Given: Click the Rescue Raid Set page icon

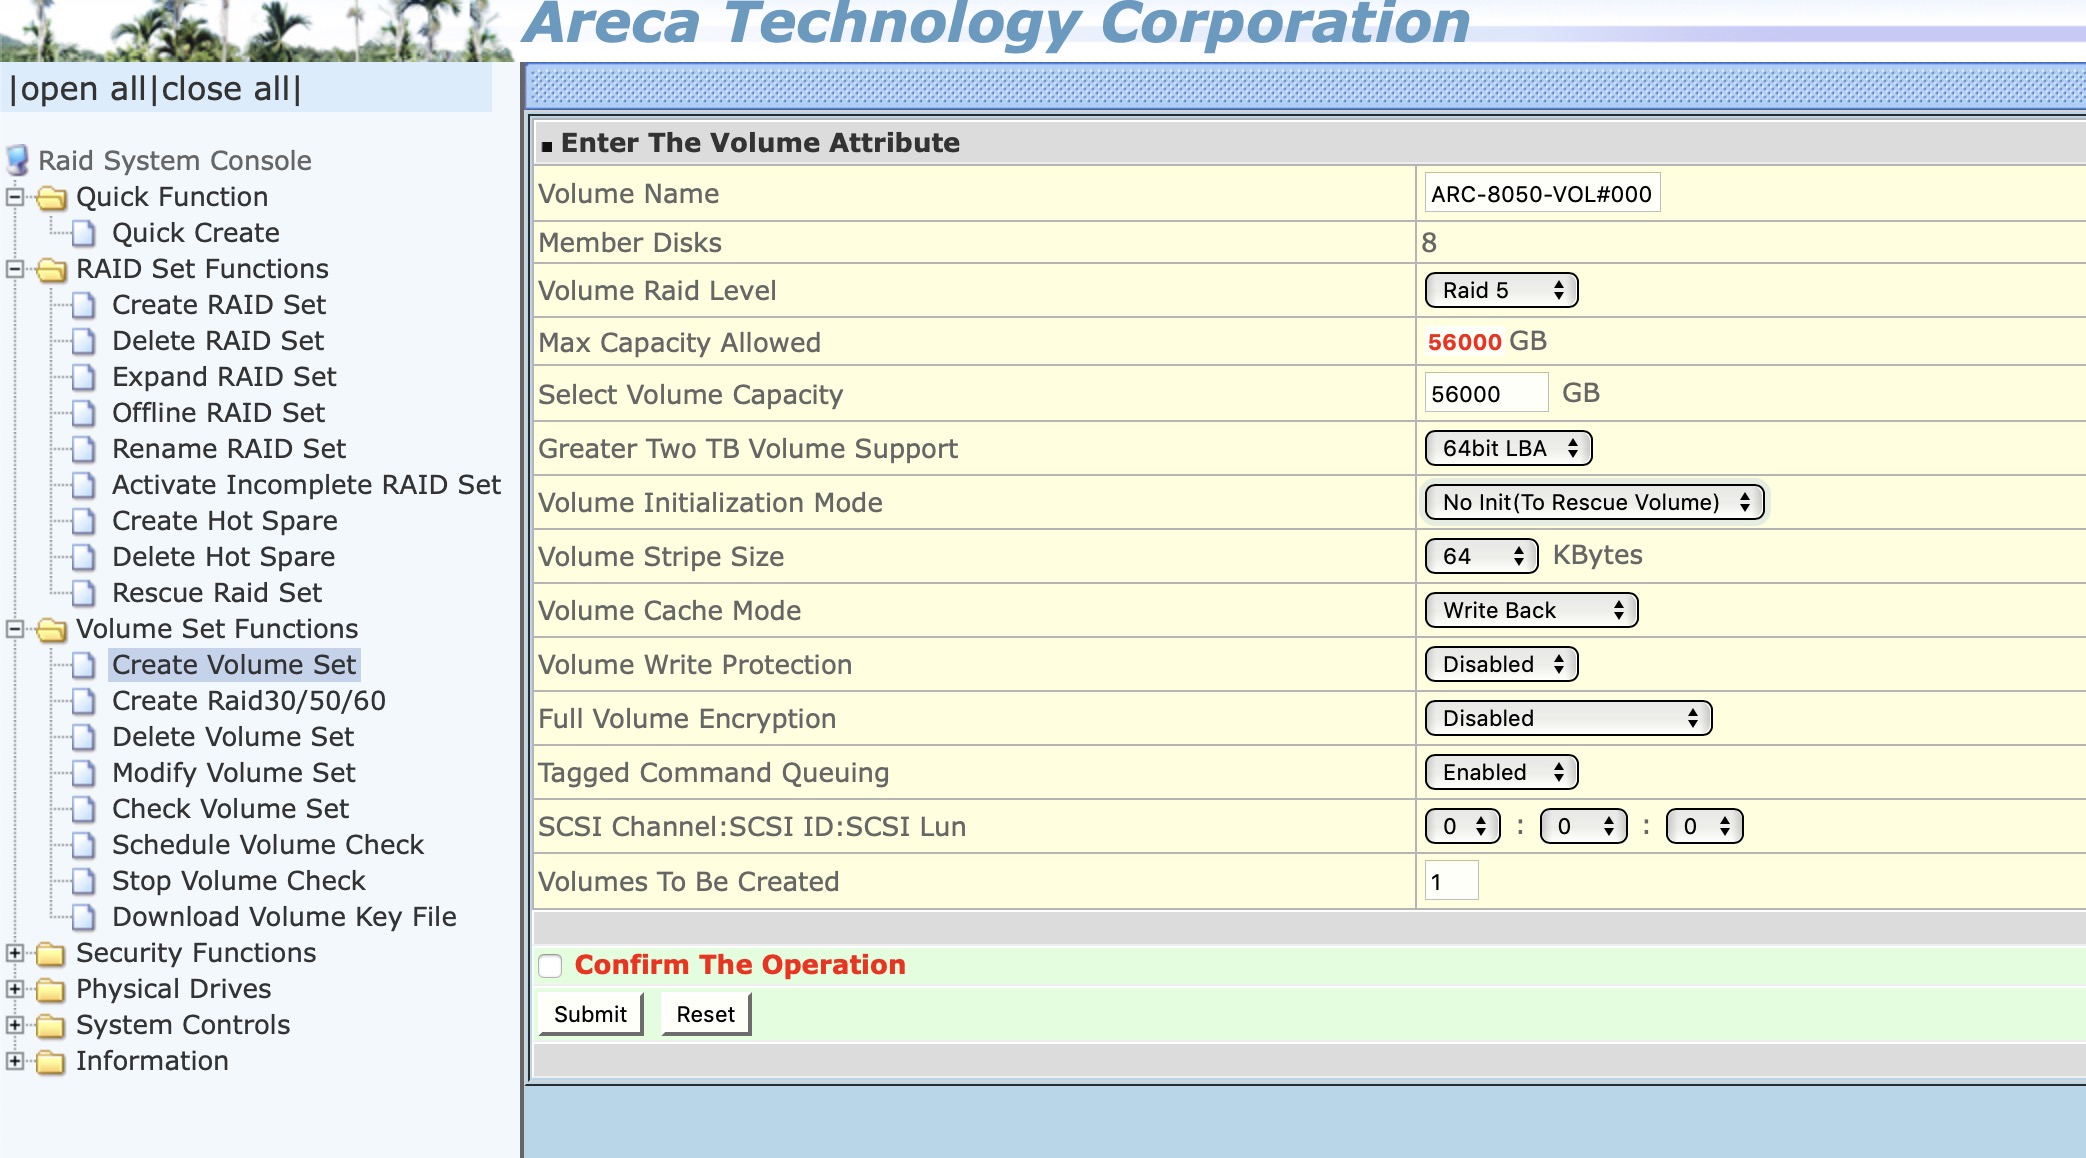Looking at the screenshot, I should (85, 594).
